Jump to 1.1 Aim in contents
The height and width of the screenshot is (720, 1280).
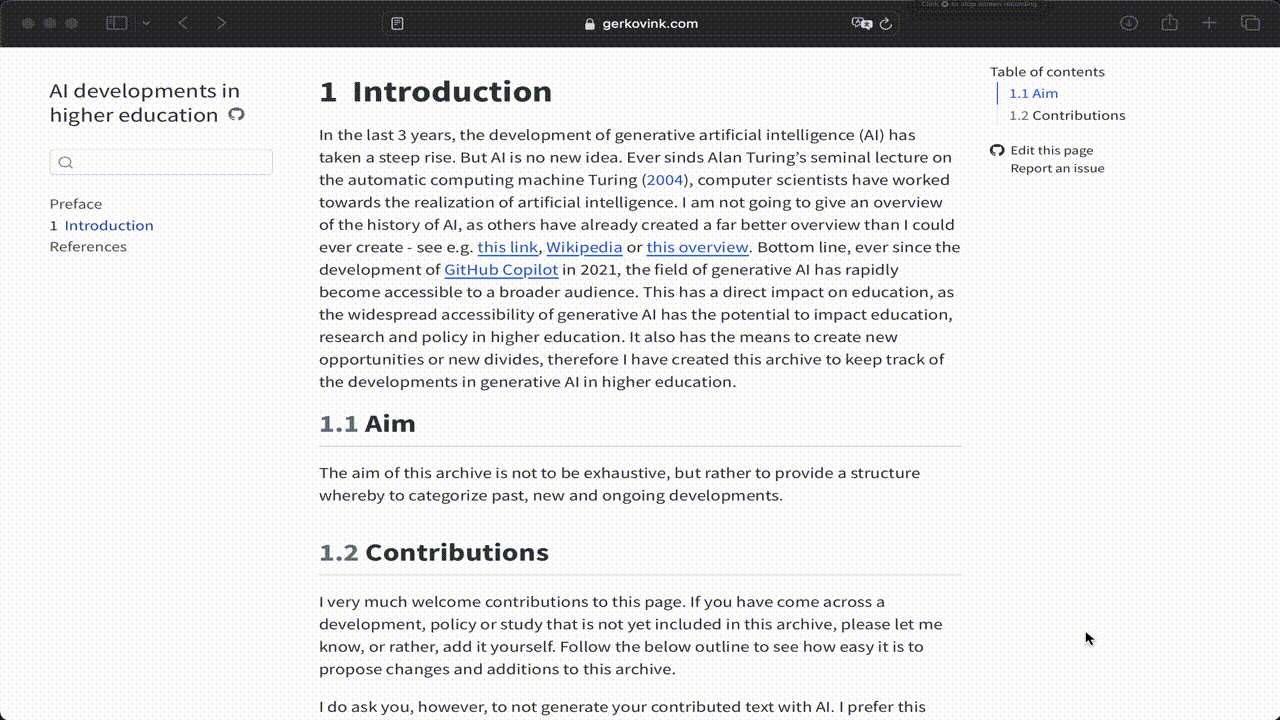coord(1033,94)
